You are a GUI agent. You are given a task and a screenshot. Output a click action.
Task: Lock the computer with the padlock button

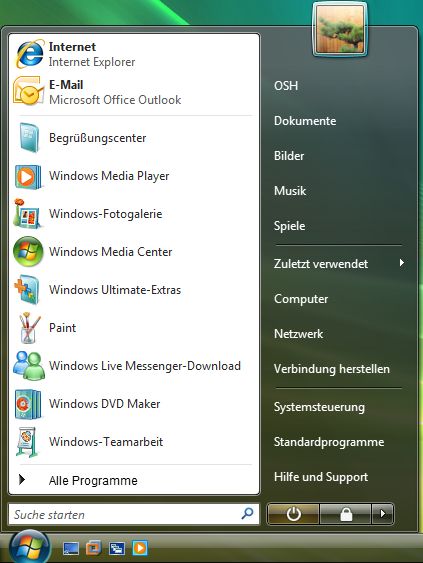345,514
